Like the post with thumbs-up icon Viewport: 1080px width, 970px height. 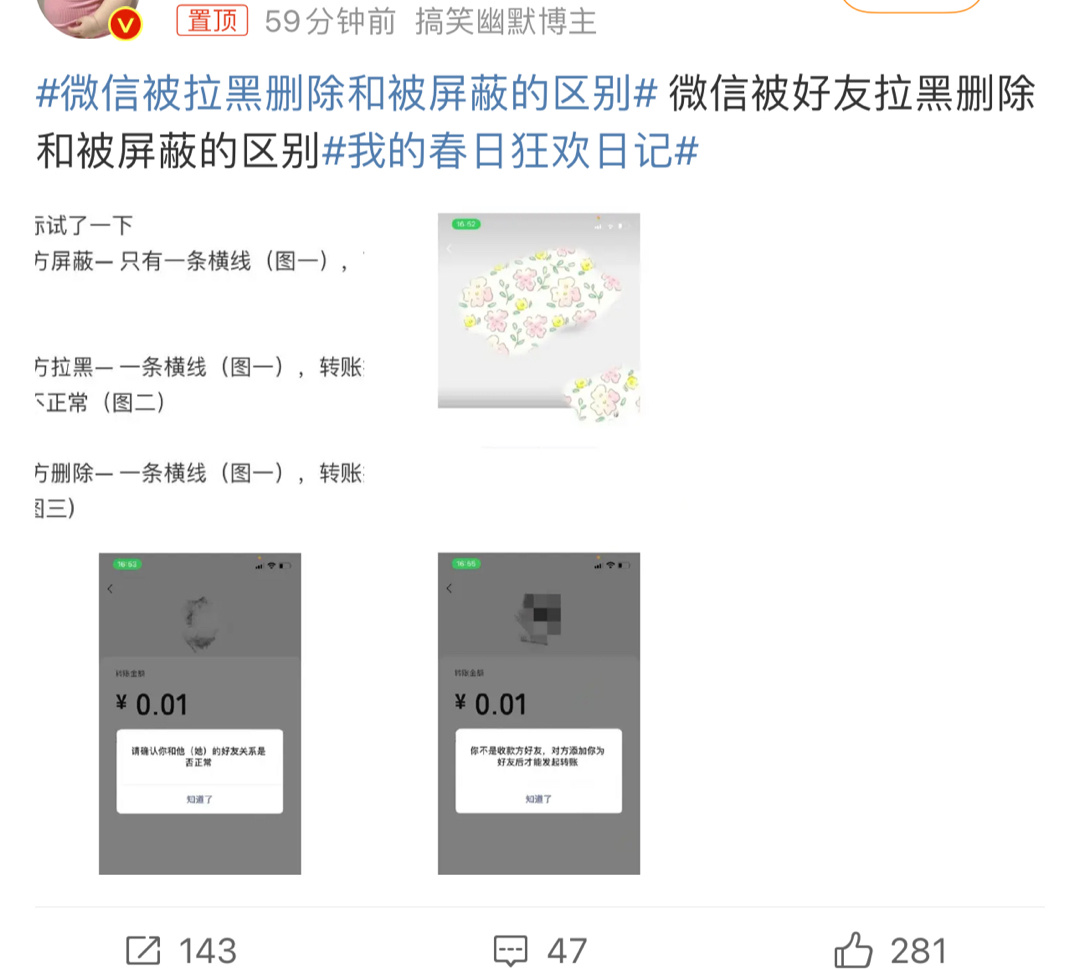853,949
